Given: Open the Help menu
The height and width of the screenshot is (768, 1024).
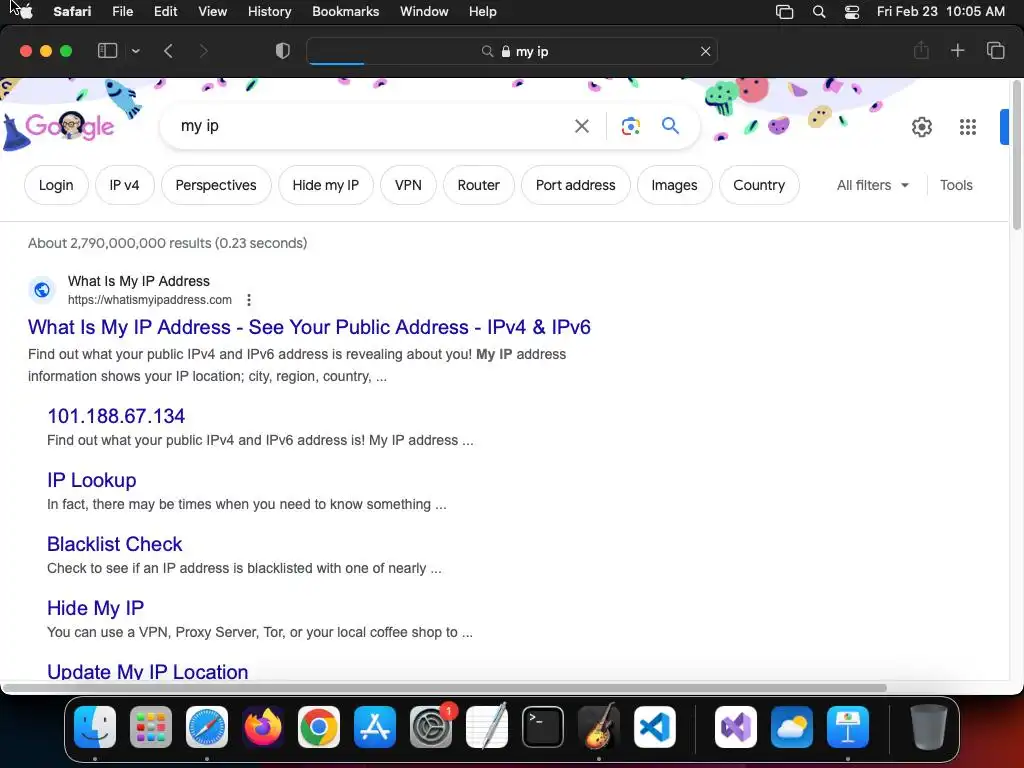Looking at the screenshot, I should point(483,11).
